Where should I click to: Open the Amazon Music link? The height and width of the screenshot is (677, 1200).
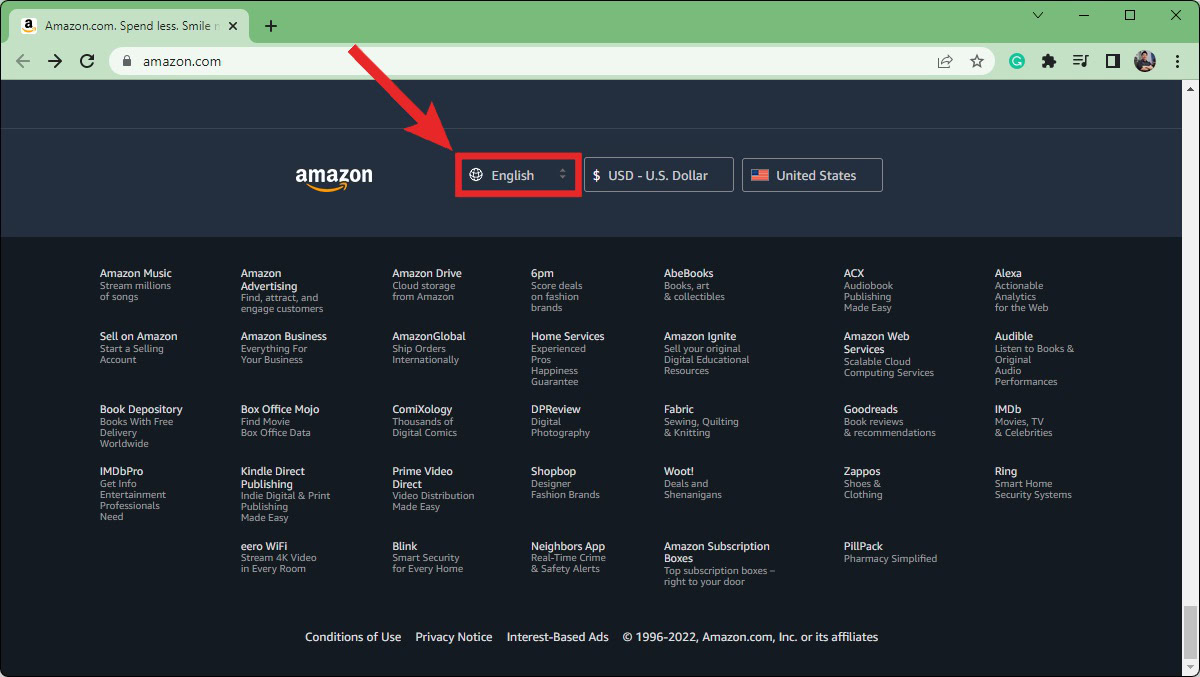[x=136, y=273]
